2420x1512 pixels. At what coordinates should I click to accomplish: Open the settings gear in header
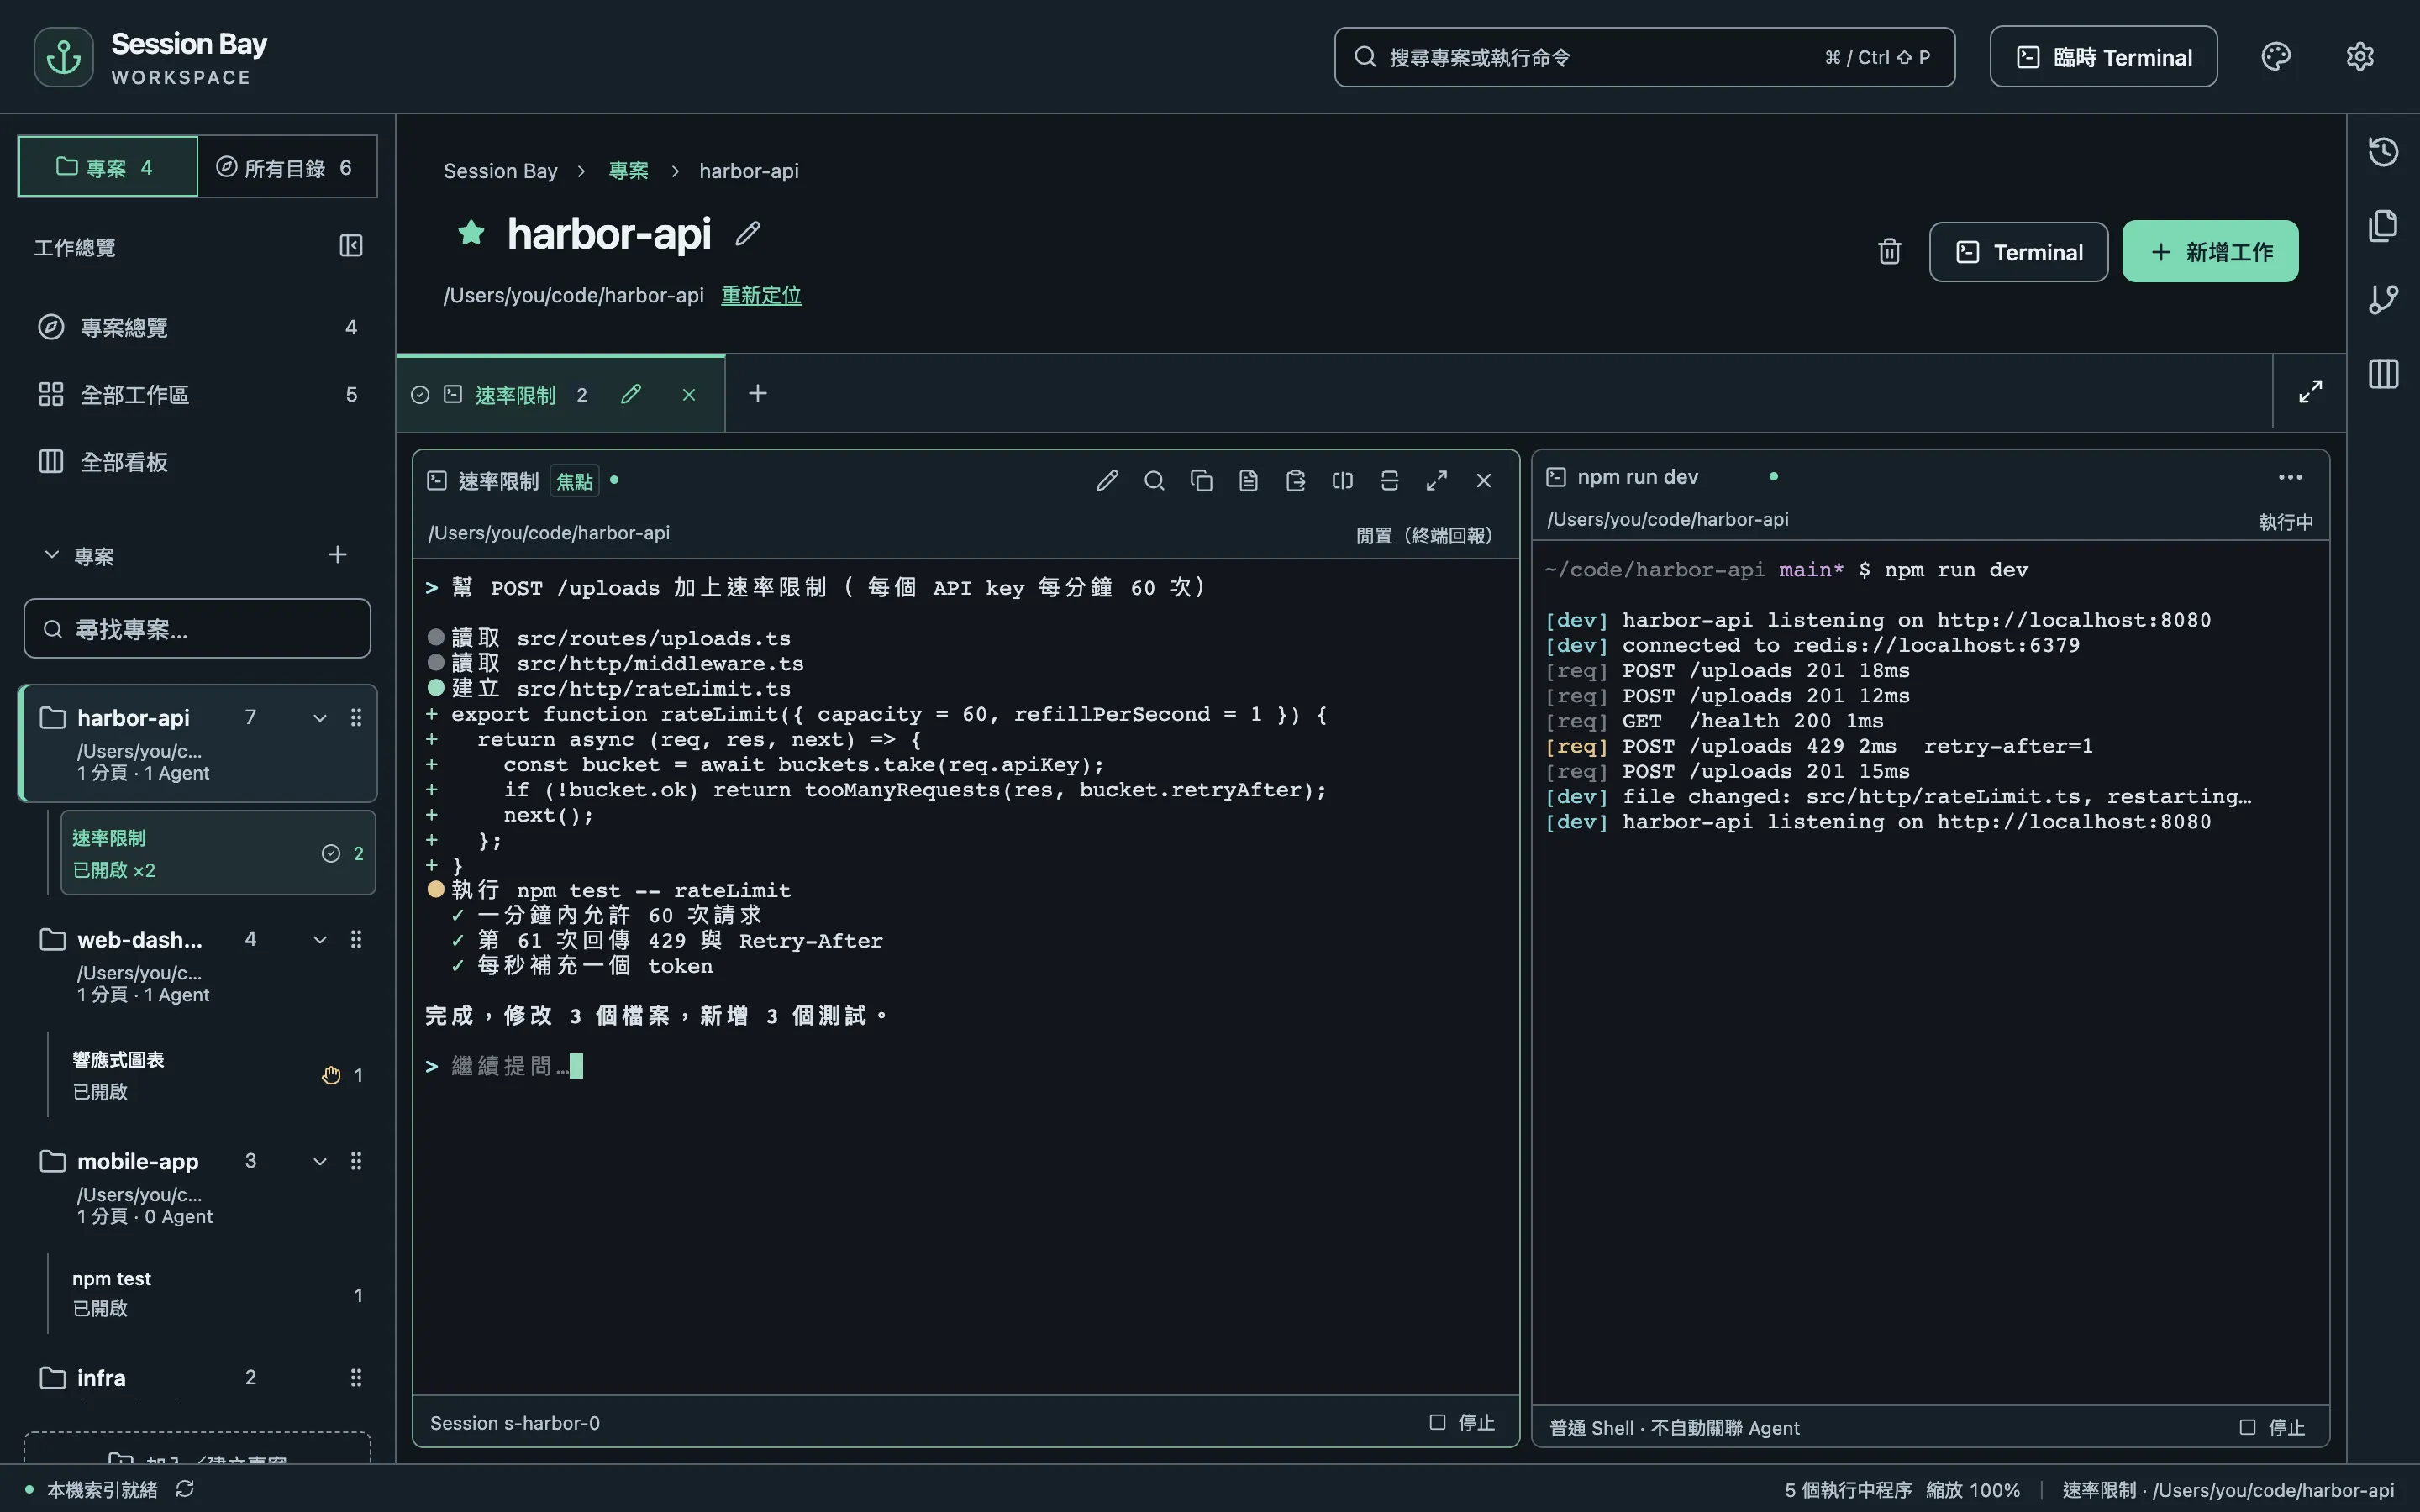(x=2360, y=57)
